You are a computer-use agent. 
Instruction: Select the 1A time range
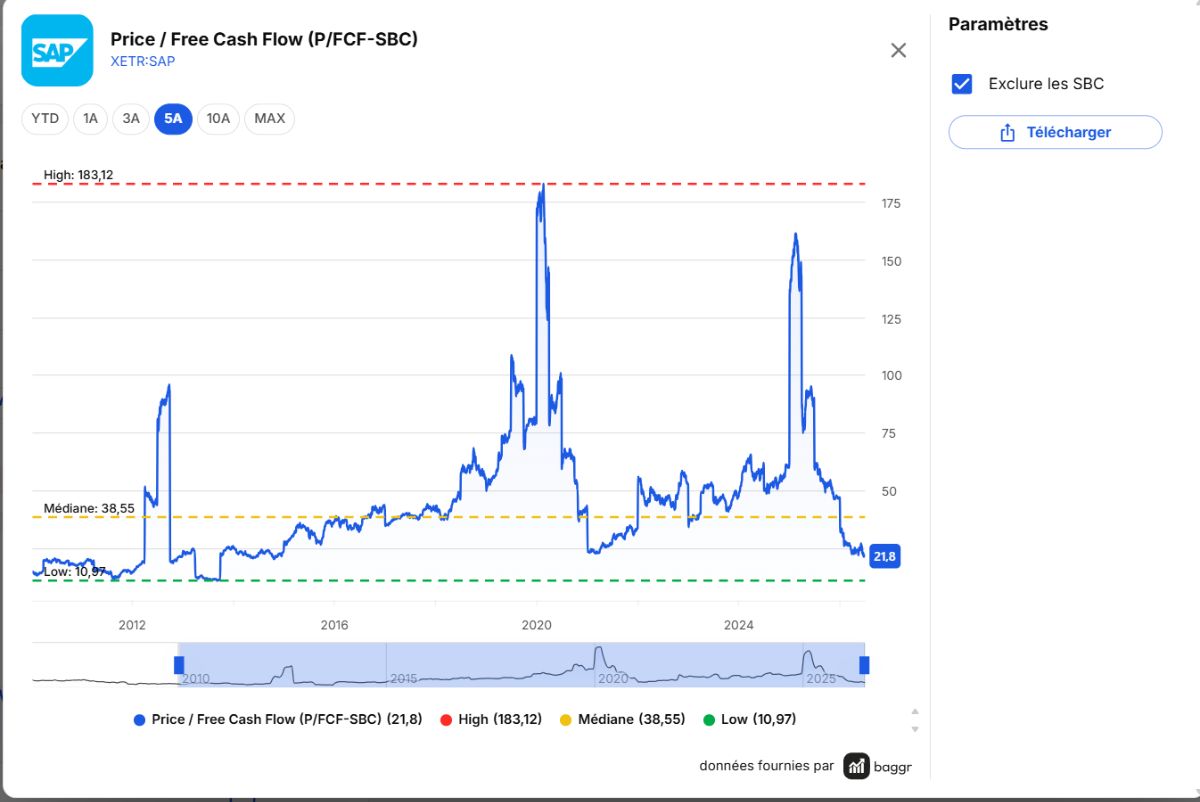coord(91,119)
